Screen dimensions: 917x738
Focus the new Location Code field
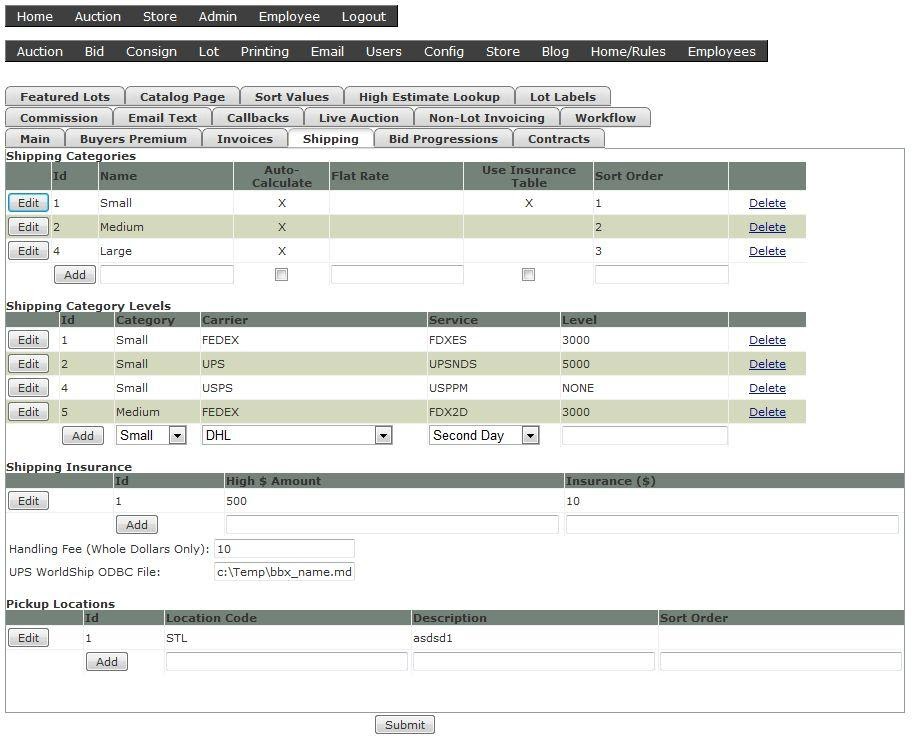(287, 661)
